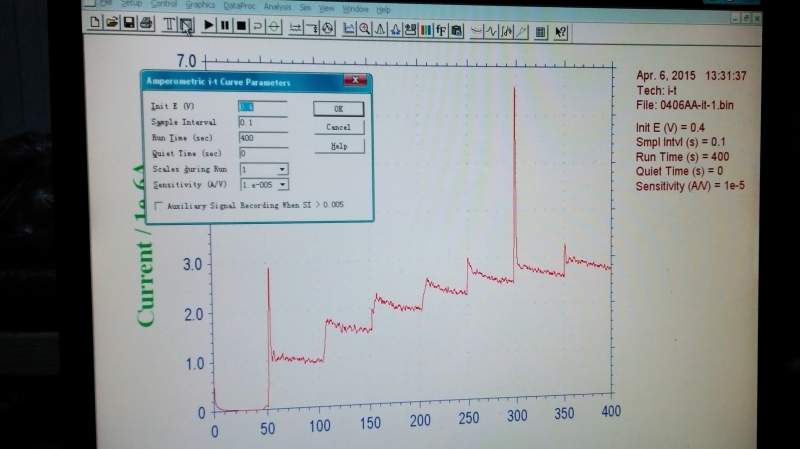Click the Linear Baseline Correction icon
This screenshot has width=800, height=449.
tap(521, 32)
